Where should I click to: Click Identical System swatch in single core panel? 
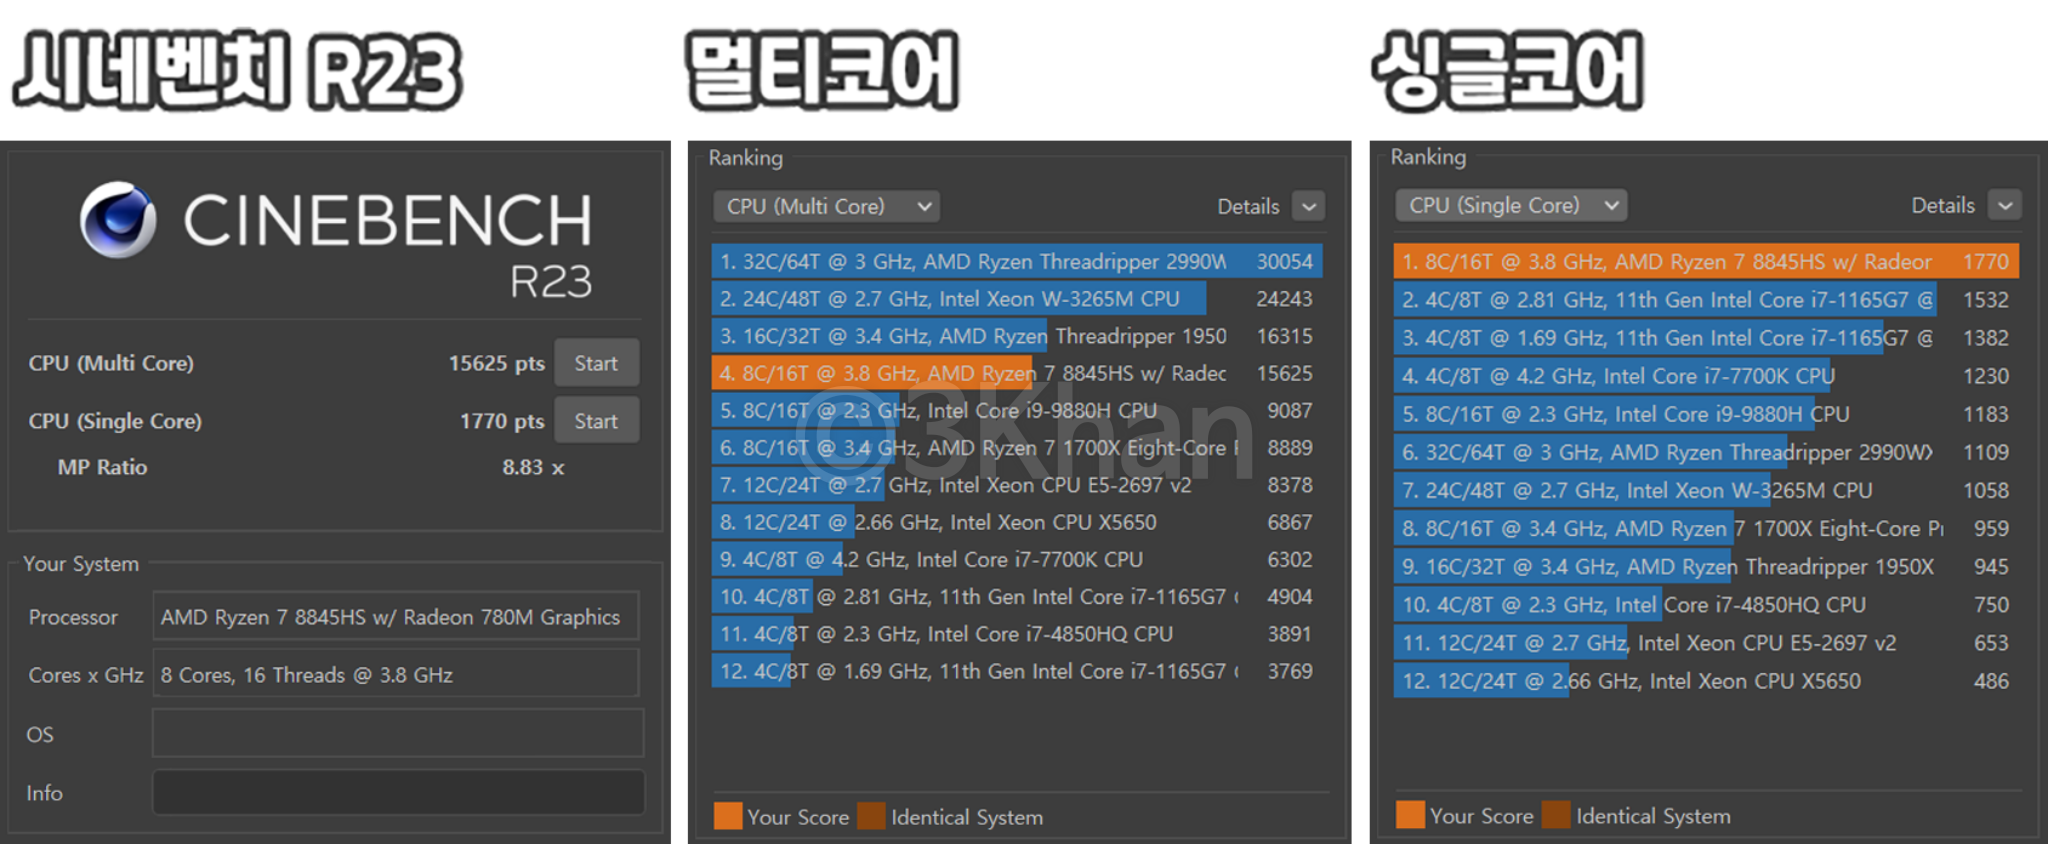click(x=1556, y=815)
